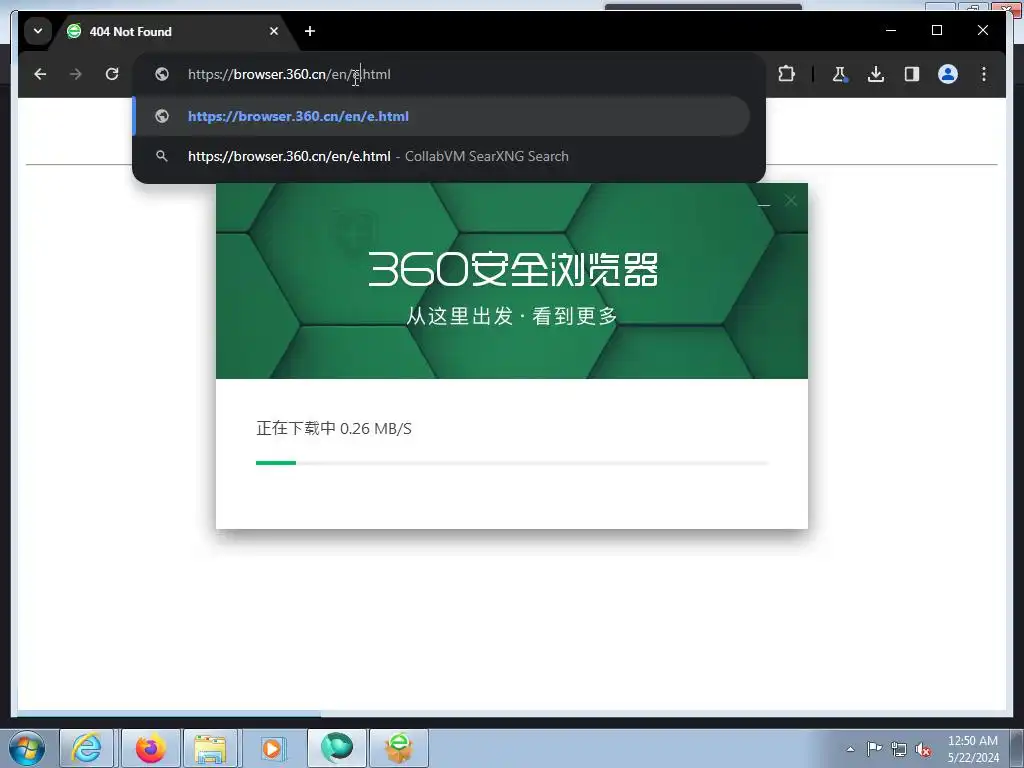Image resolution: width=1024 pixels, height=768 pixels.
Task: Open a new tab with plus button
Action: click(x=310, y=31)
